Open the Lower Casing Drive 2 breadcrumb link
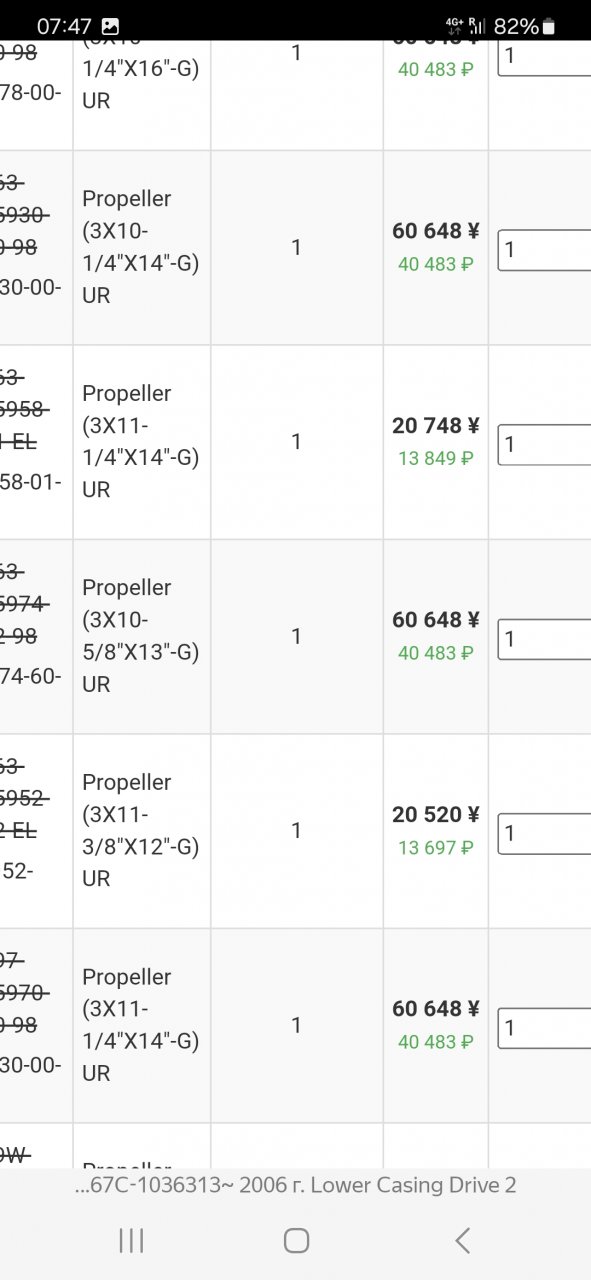The image size is (591, 1280). [295, 1185]
